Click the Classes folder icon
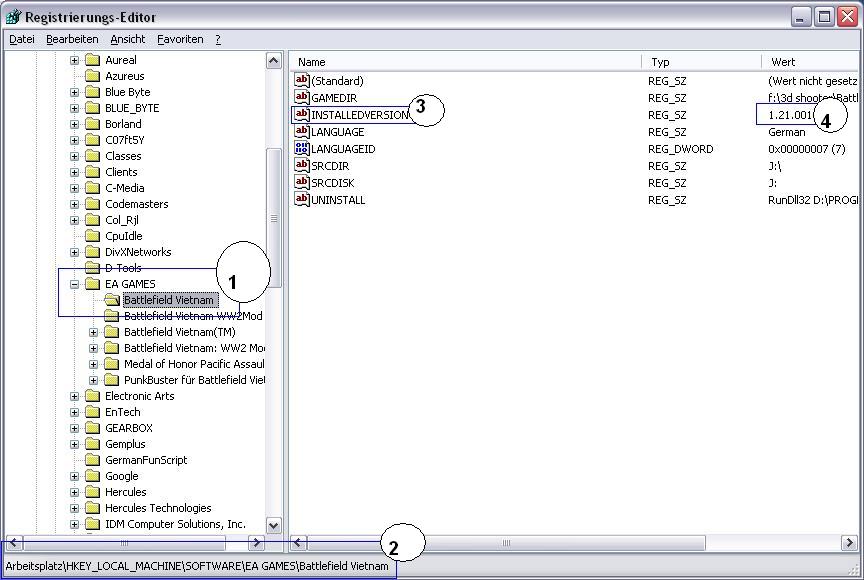The width and height of the screenshot is (864, 580). 93,156
